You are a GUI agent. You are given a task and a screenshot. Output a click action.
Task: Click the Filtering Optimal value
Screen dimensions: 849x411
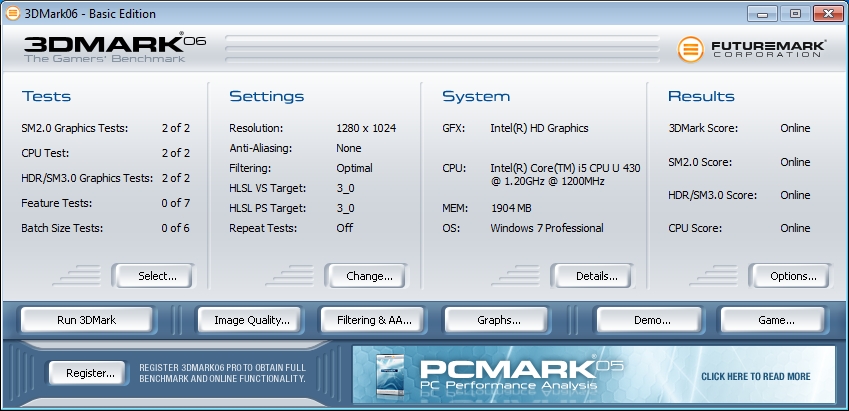(x=354, y=168)
